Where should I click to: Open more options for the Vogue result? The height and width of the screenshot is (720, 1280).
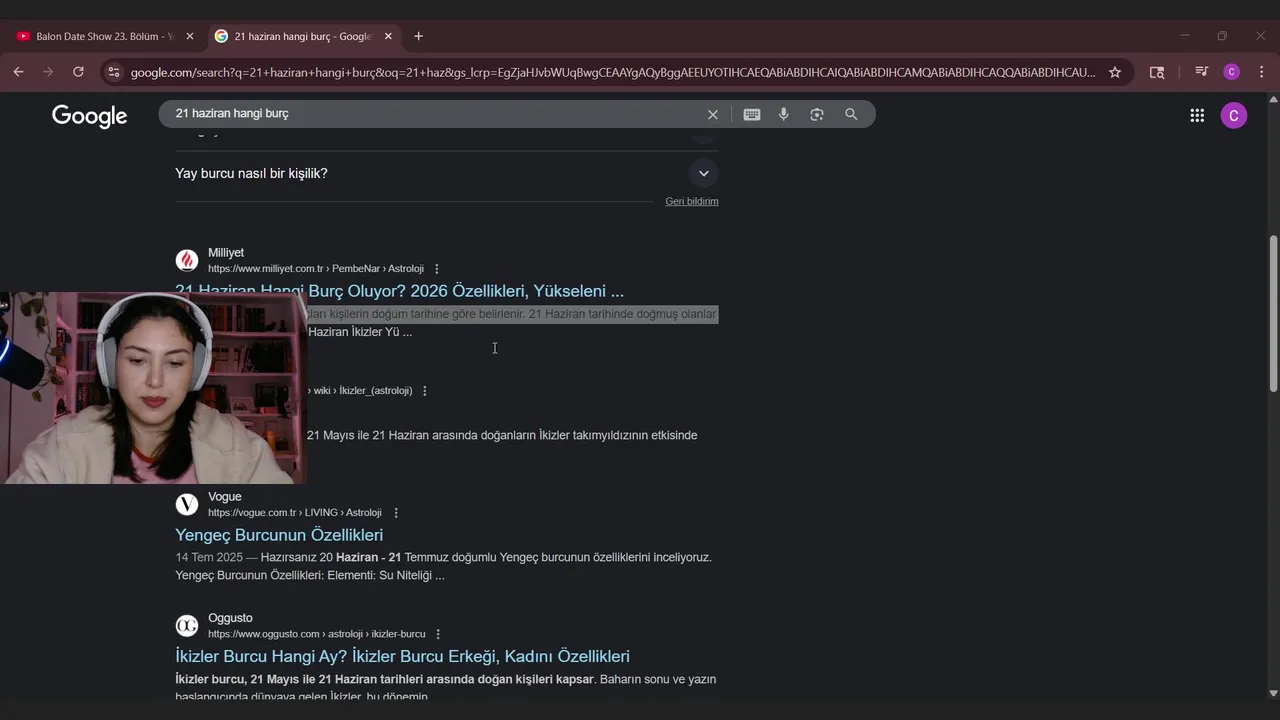pos(396,513)
